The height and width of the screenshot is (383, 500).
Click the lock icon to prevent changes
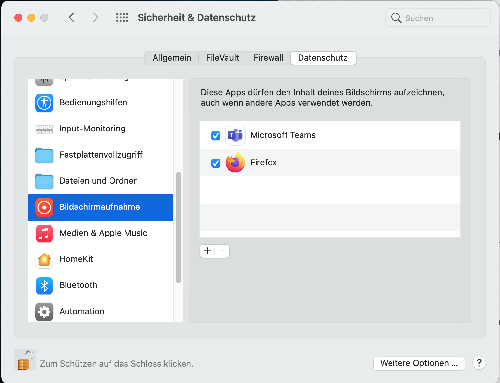(x=25, y=361)
